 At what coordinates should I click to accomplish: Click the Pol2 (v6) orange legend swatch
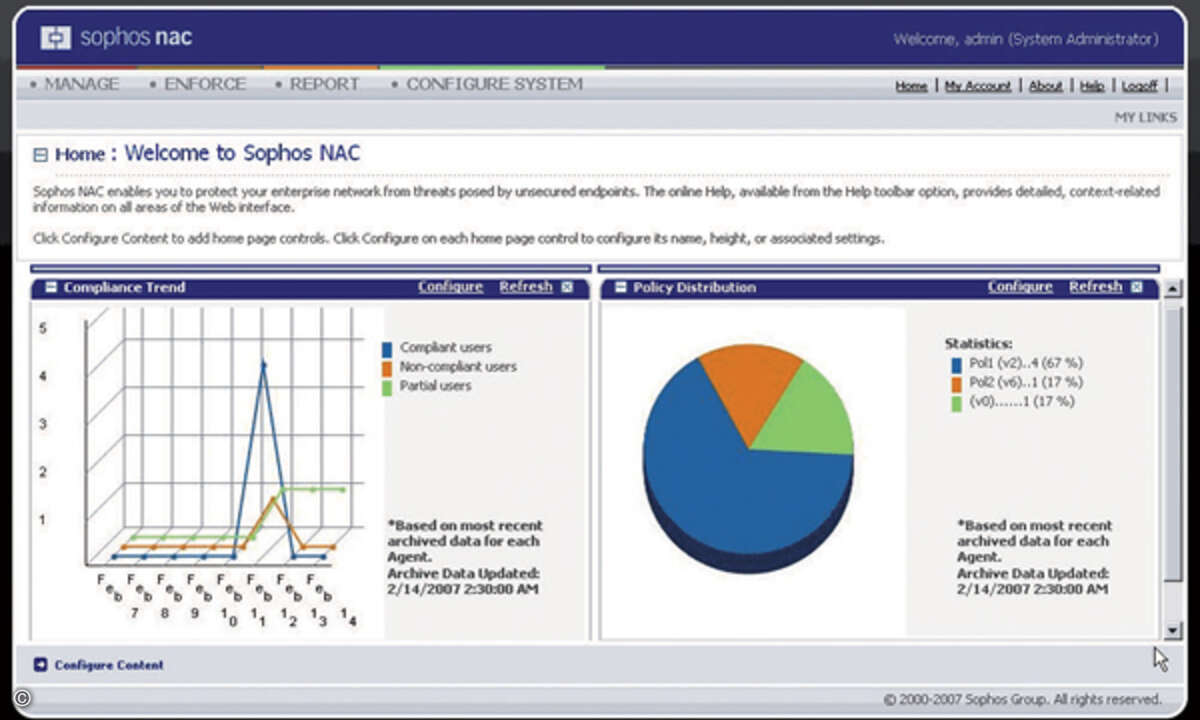(x=957, y=383)
